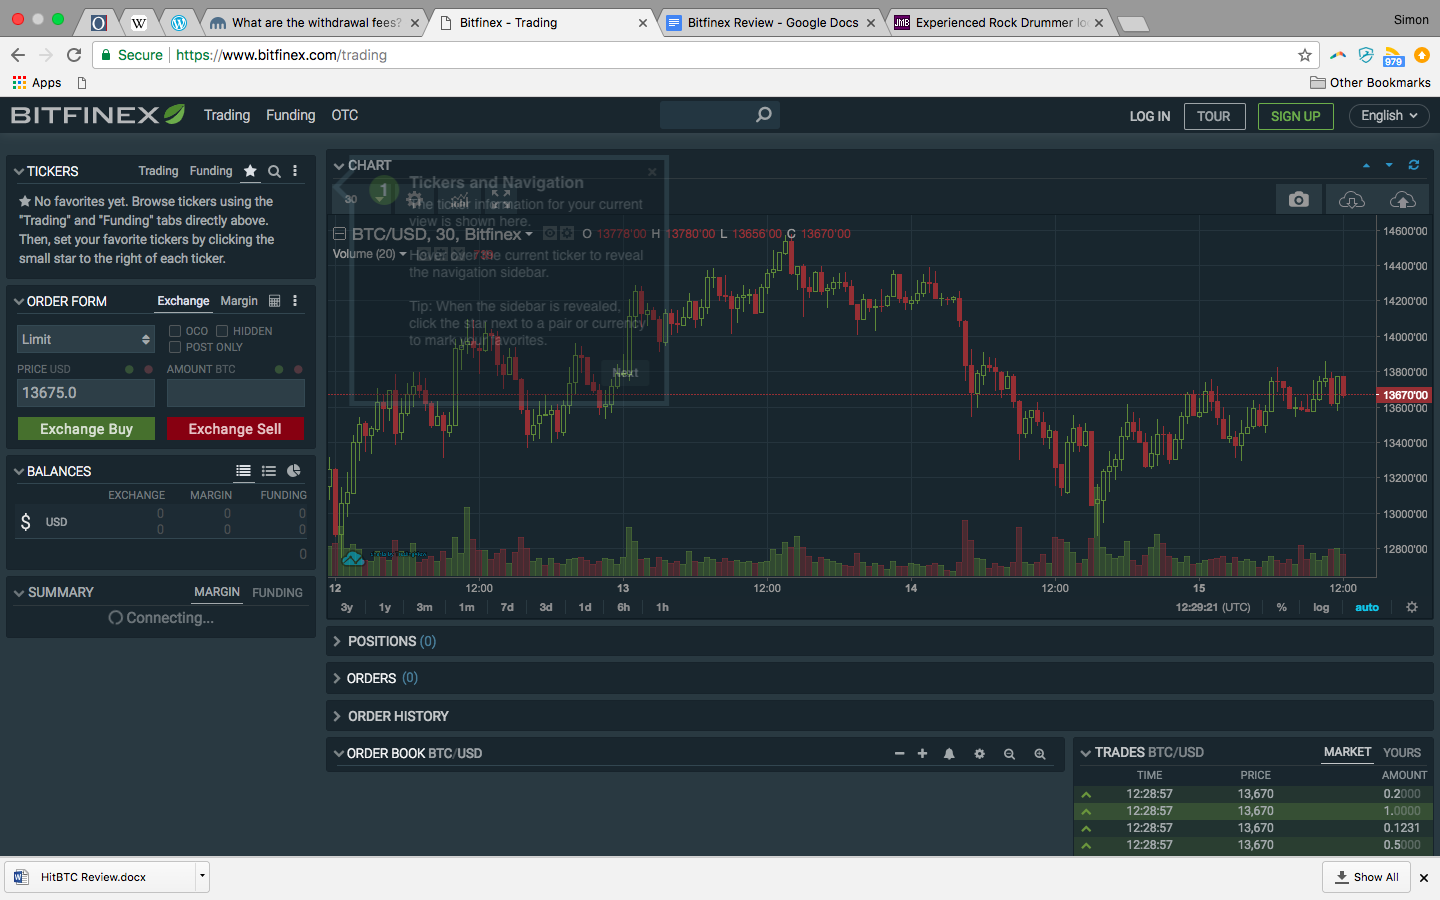Show balances as a pie chart
This screenshot has width=1440, height=900.
294,471
